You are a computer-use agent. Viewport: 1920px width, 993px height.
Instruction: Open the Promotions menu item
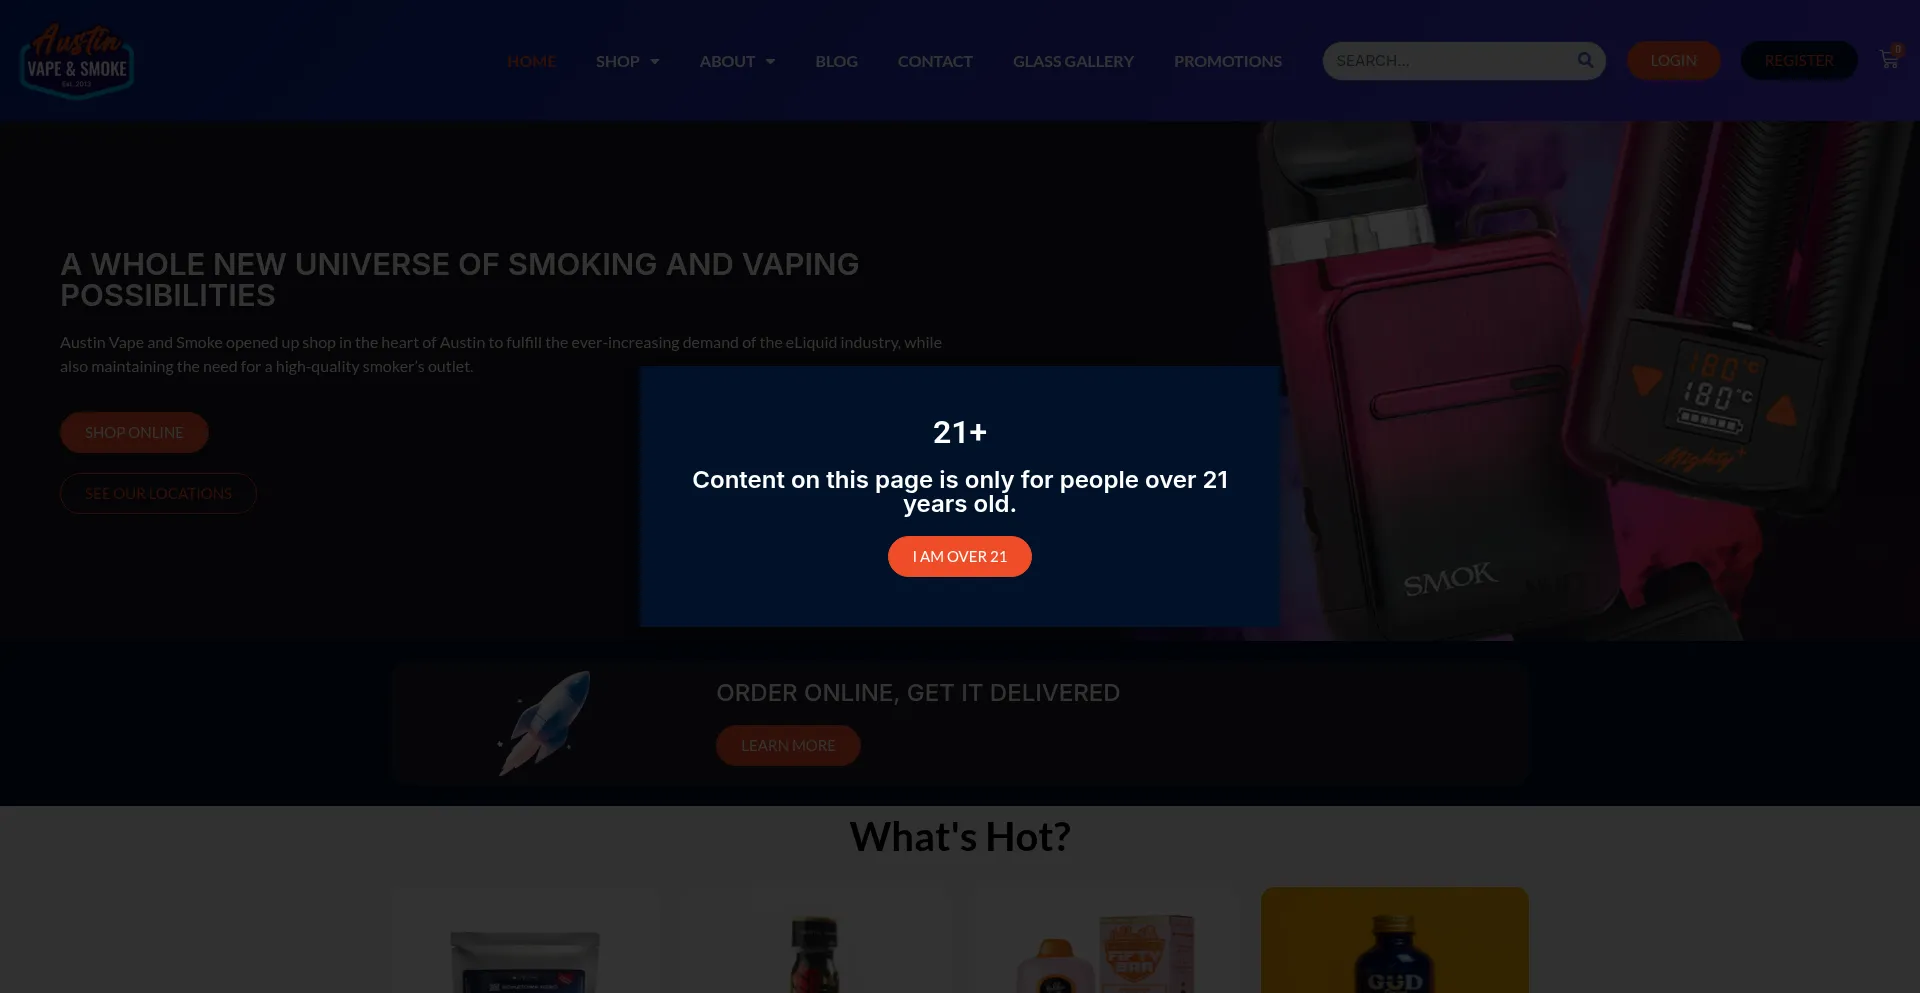(1228, 61)
